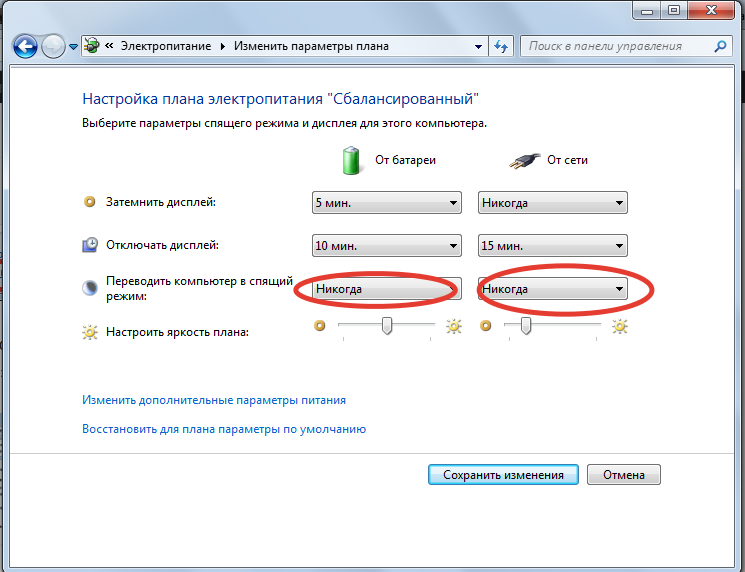Maximize the window

(x=673, y=10)
